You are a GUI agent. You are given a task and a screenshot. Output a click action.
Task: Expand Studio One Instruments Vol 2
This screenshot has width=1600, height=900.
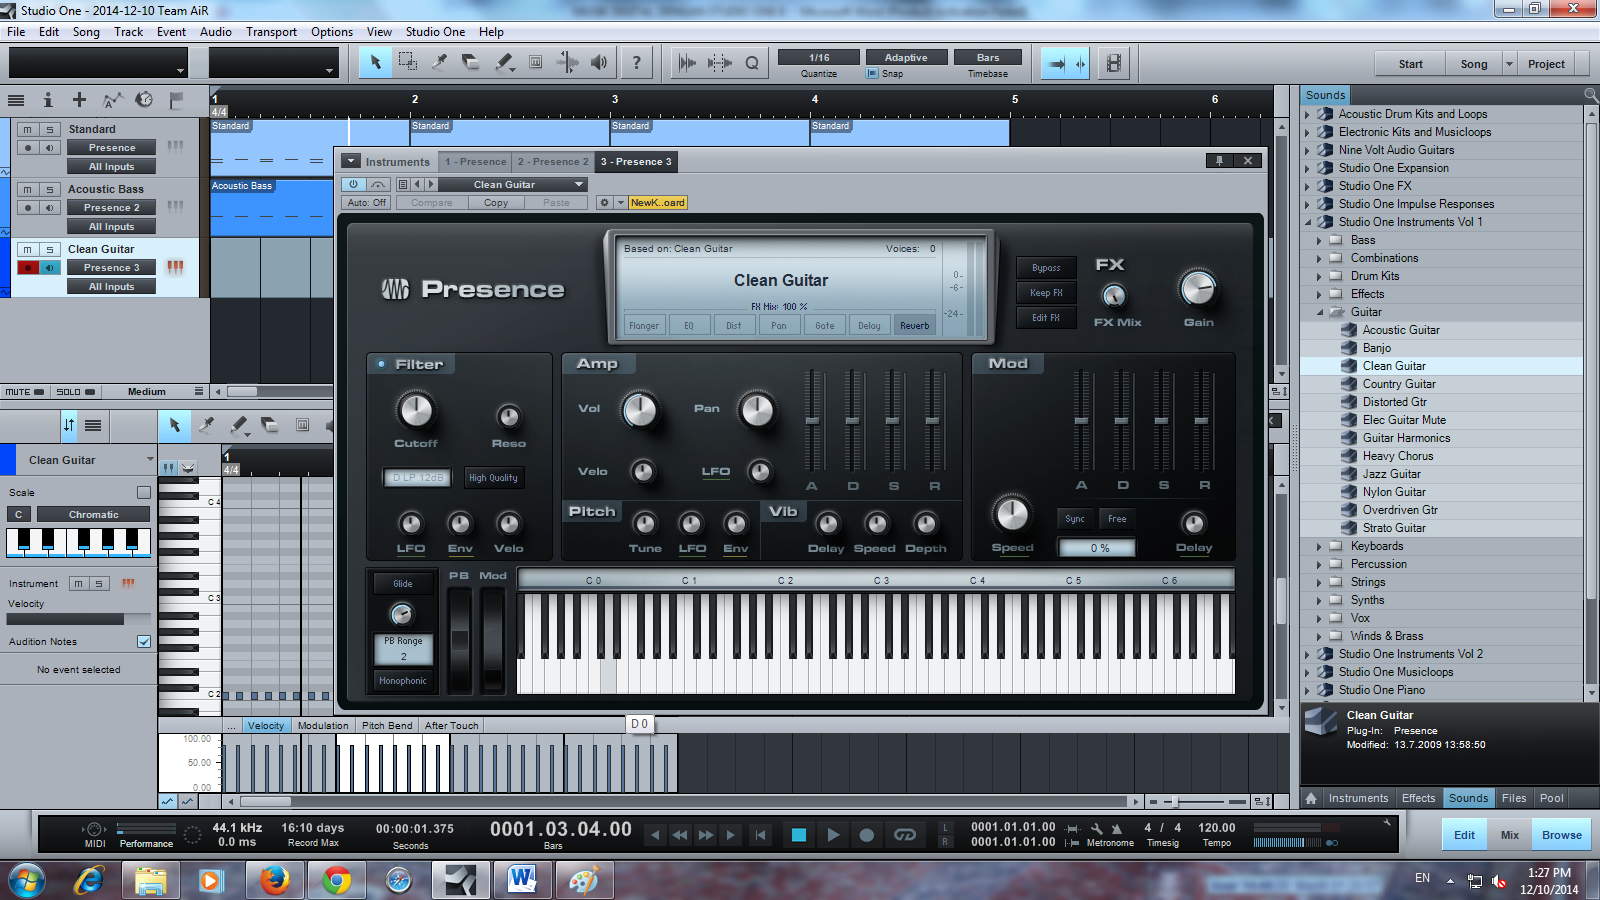click(x=1307, y=654)
